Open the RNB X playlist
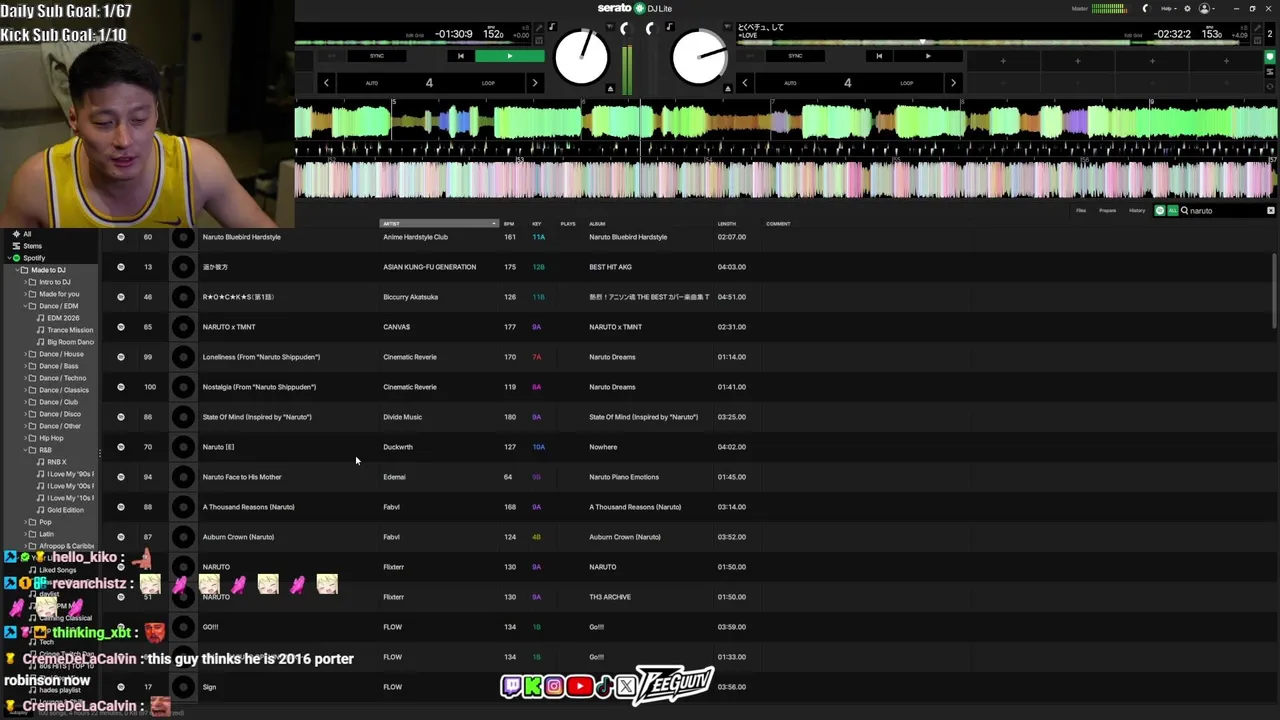Image resolution: width=1280 pixels, height=720 pixels. (57, 462)
